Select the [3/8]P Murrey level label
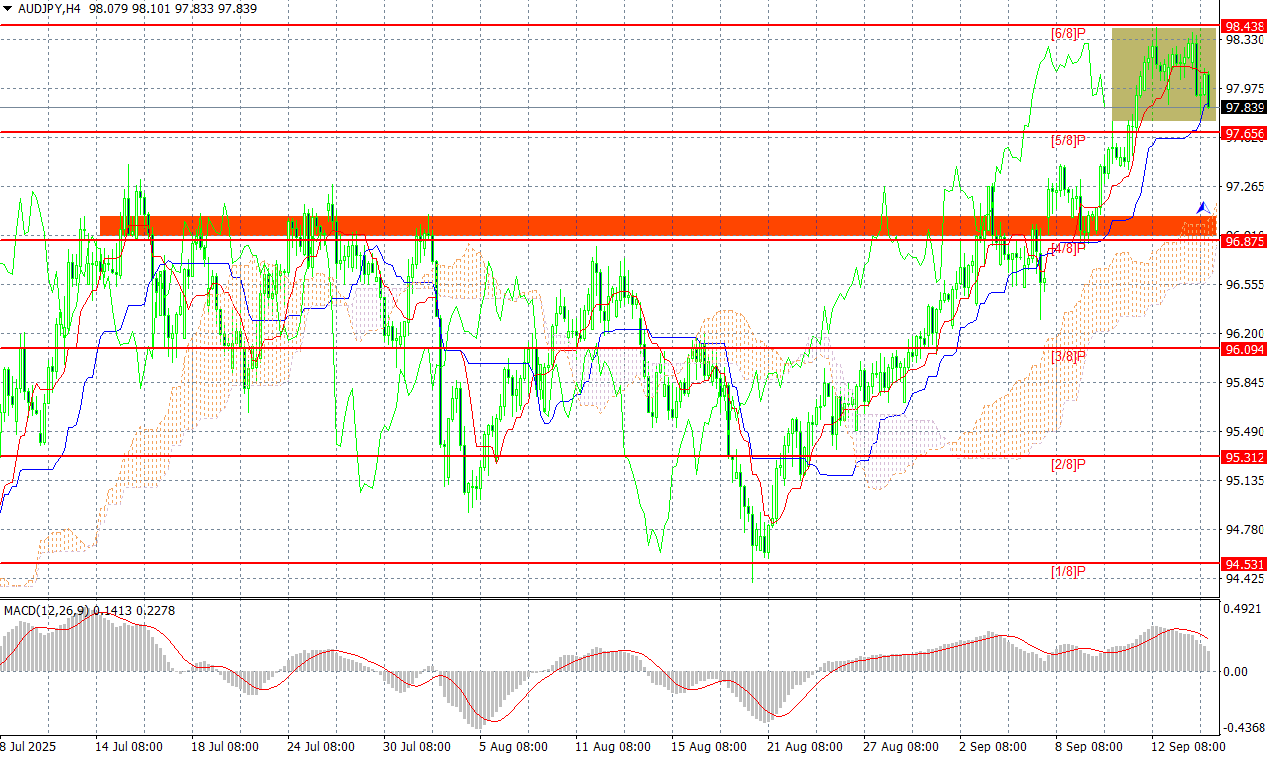1267x757 pixels. pos(1068,356)
